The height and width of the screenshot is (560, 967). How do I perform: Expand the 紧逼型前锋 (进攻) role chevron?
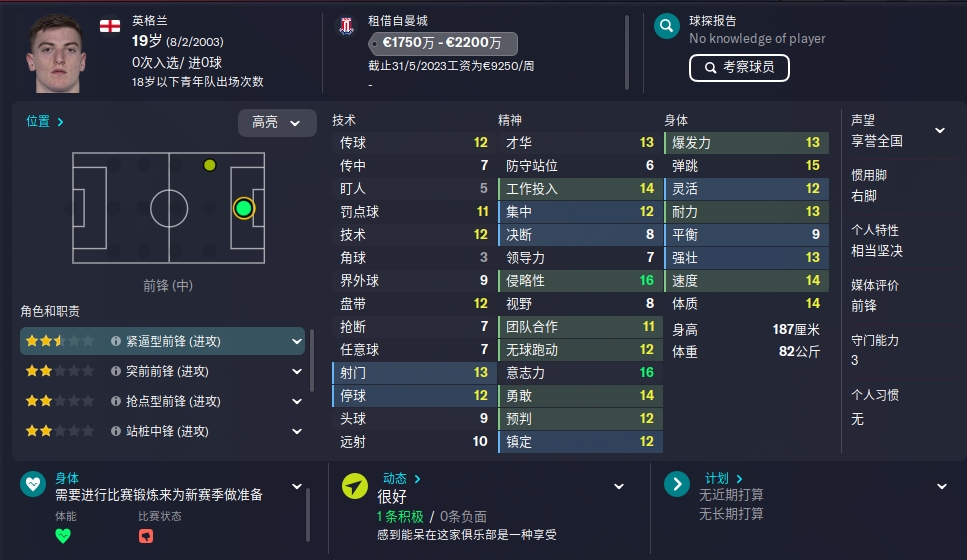[x=297, y=341]
